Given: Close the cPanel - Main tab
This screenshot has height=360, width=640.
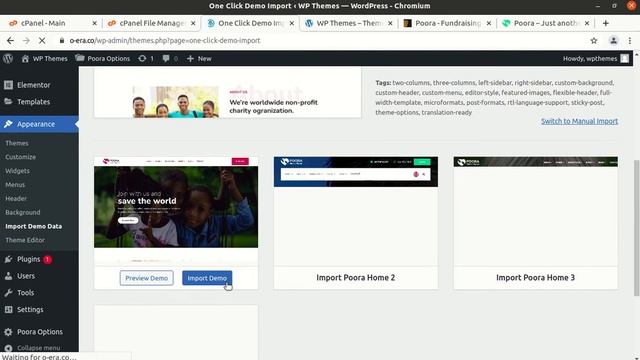Looking at the screenshot, I should [x=94, y=23].
